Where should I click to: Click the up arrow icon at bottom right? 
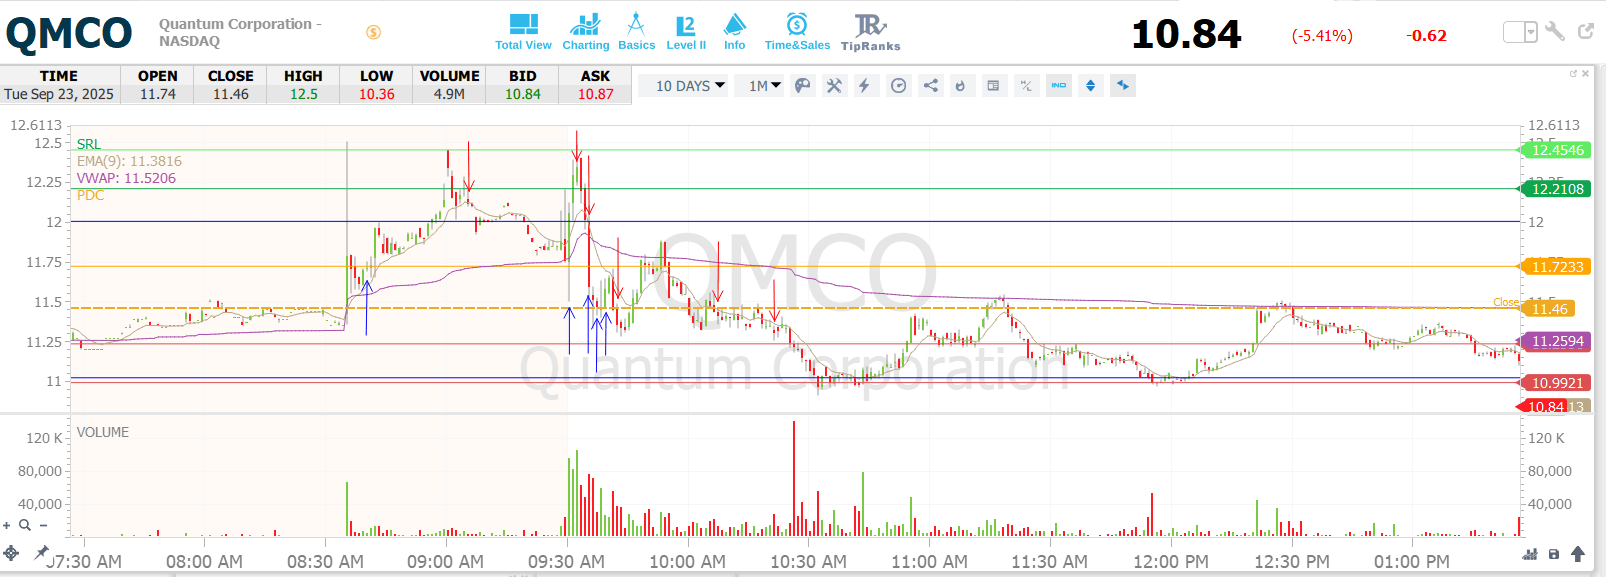point(1578,554)
